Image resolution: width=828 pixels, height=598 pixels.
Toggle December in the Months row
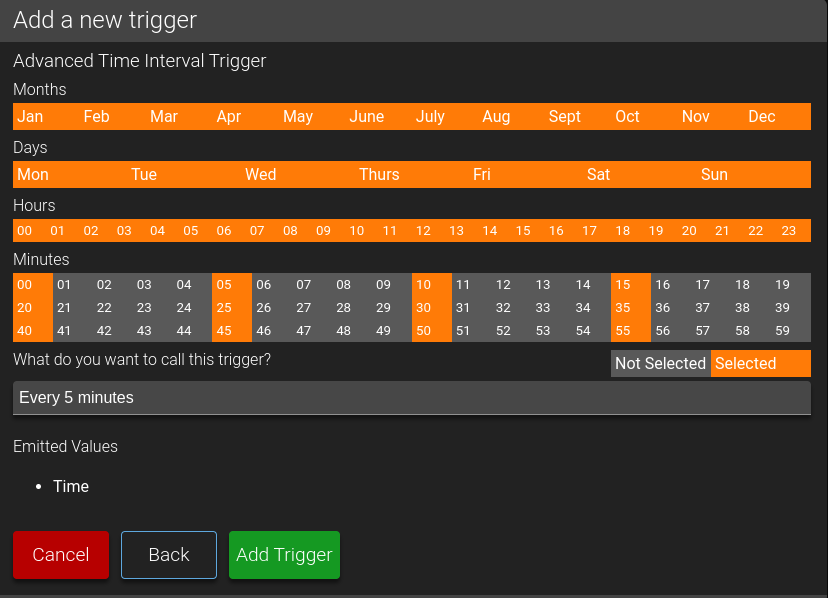(762, 117)
